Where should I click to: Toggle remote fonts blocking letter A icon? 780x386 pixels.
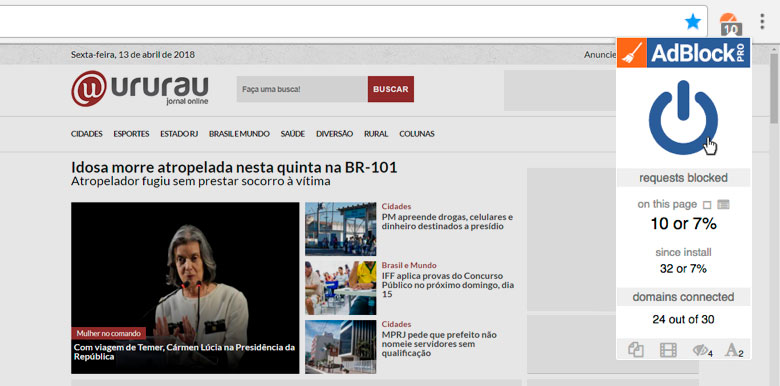[733, 350]
